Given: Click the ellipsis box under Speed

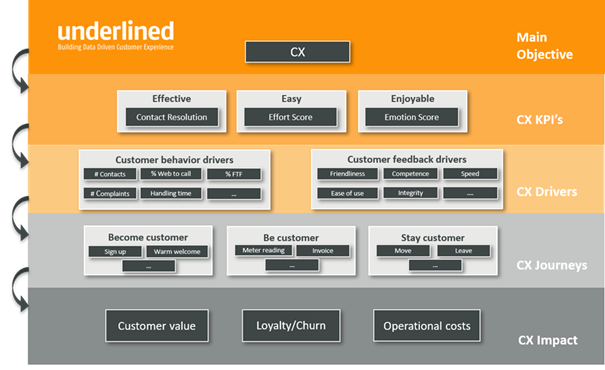Looking at the screenshot, I should click(470, 193).
